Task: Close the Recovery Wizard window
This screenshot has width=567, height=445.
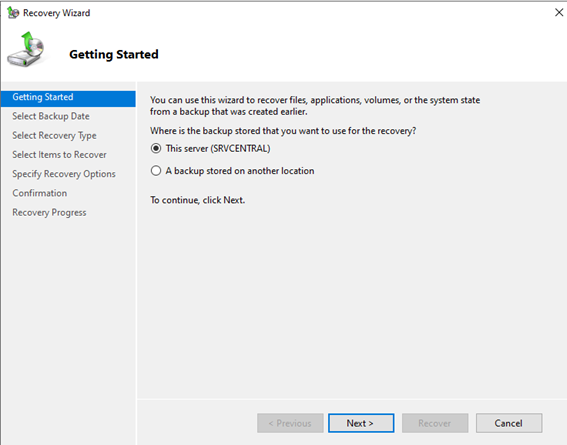Action: pos(559,13)
